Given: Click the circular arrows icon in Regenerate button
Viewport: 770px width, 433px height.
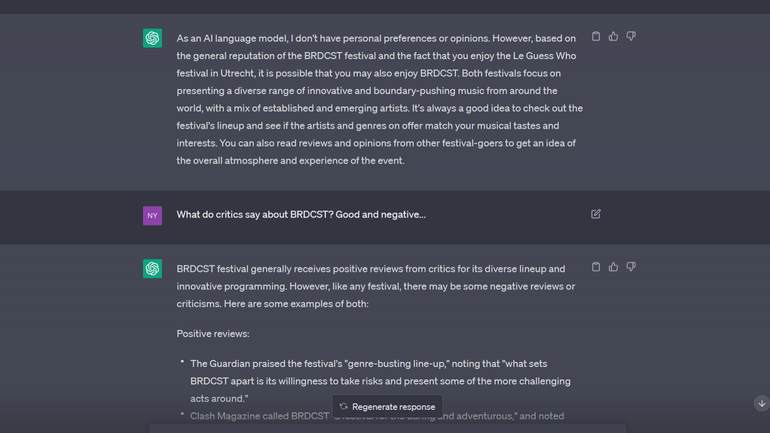Looking at the screenshot, I should (x=343, y=407).
